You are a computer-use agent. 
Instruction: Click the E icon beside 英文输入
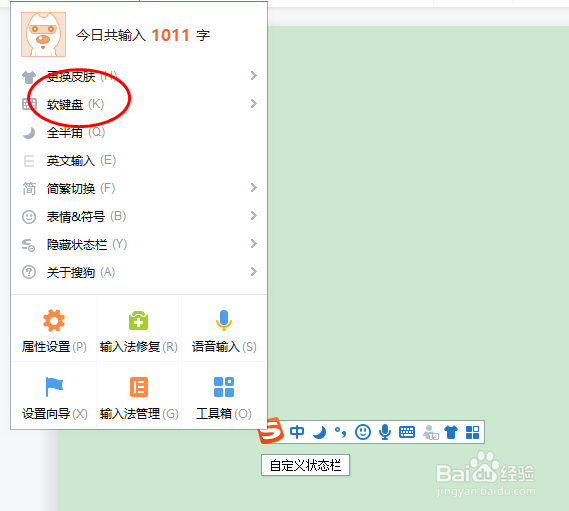click(29, 161)
